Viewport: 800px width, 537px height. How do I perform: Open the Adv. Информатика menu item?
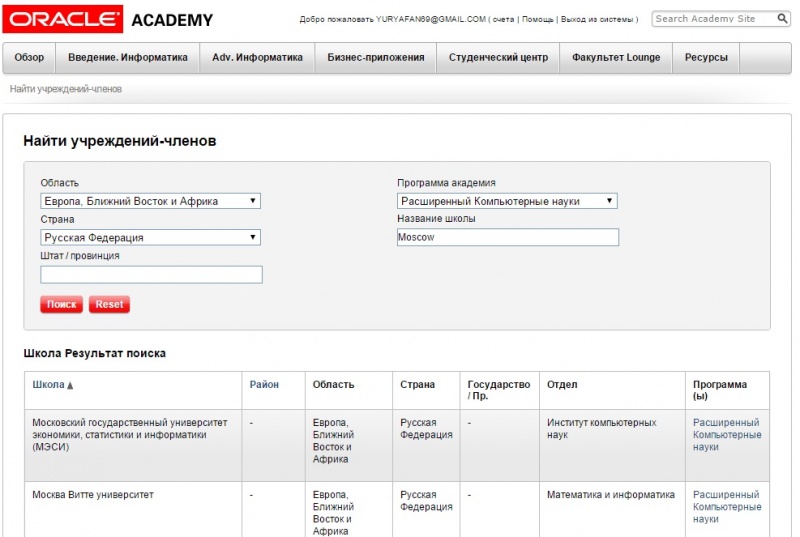[257, 58]
